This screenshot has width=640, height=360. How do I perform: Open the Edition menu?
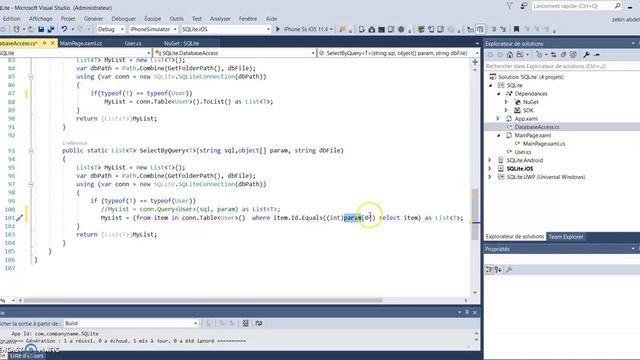click(11, 19)
